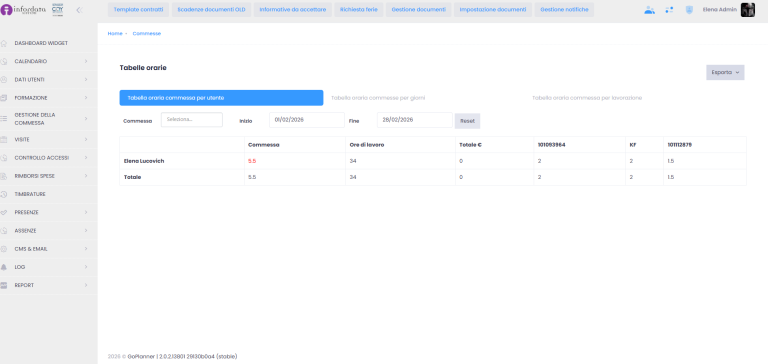
Task: Open Richiesta ferie shortcut
Action: point(359,10)
